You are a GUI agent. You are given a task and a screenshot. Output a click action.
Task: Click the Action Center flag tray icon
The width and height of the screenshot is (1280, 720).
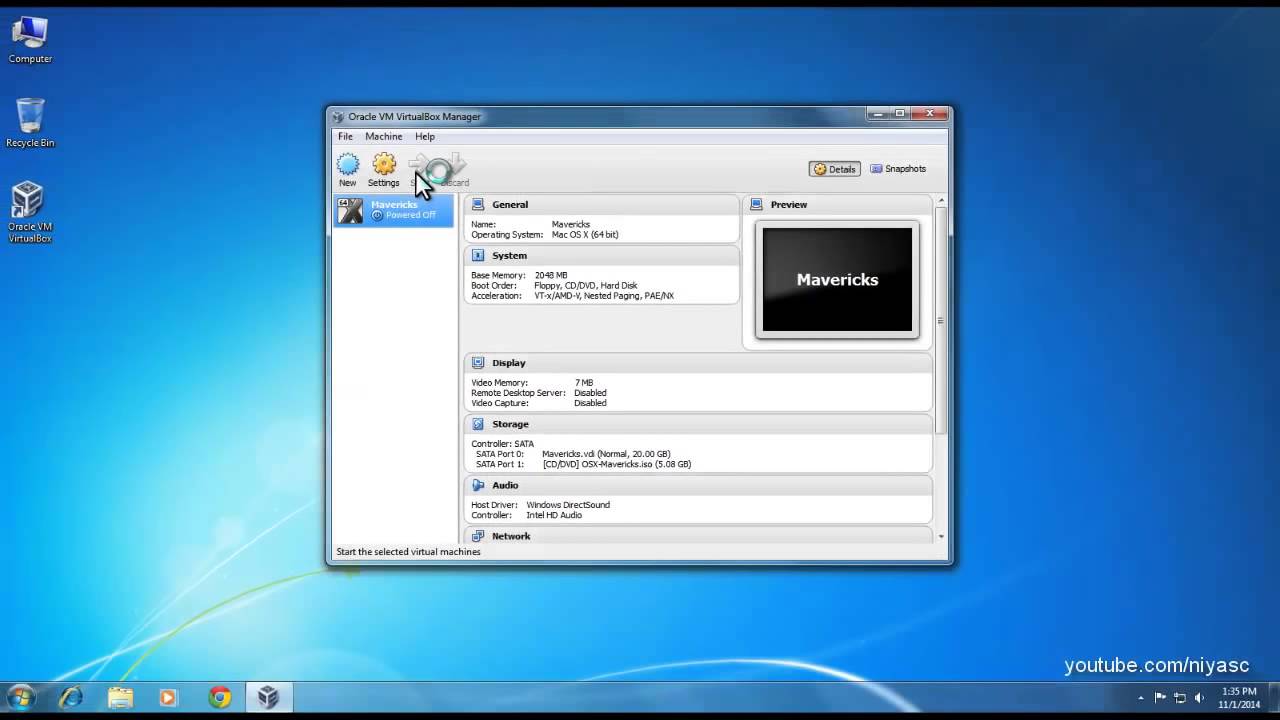[1161, 698]
